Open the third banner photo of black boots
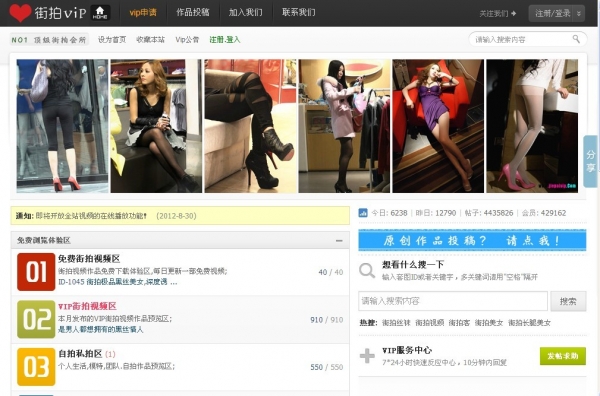This screenshot has height=396, width=600. [x=250, y=125]
